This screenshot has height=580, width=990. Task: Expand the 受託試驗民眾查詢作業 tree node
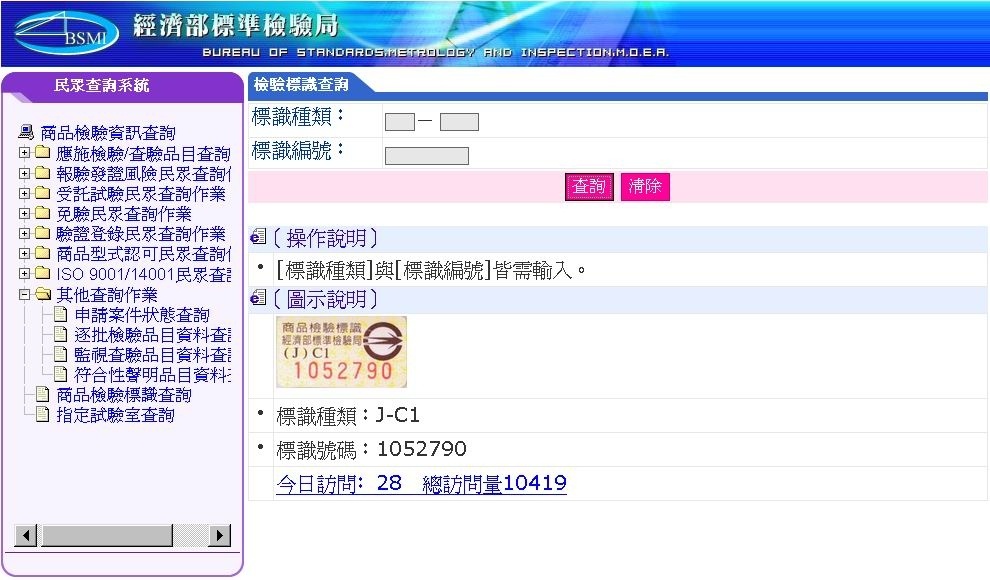pos(25,194)
